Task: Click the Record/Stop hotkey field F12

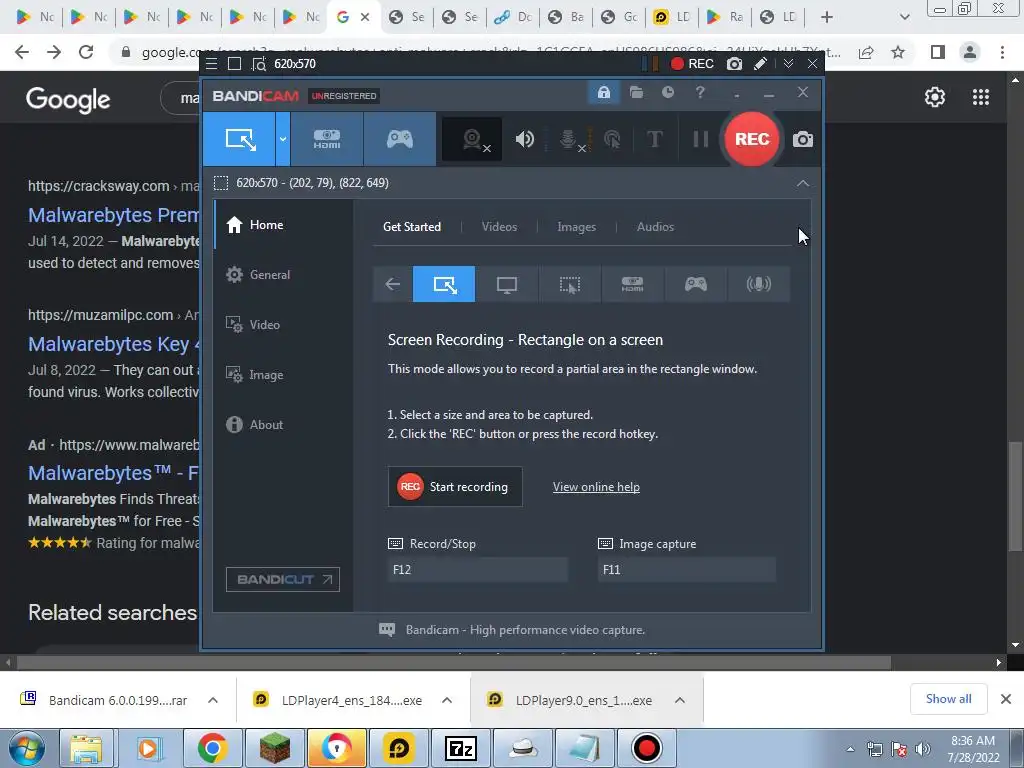Action: tap(477, 569)
